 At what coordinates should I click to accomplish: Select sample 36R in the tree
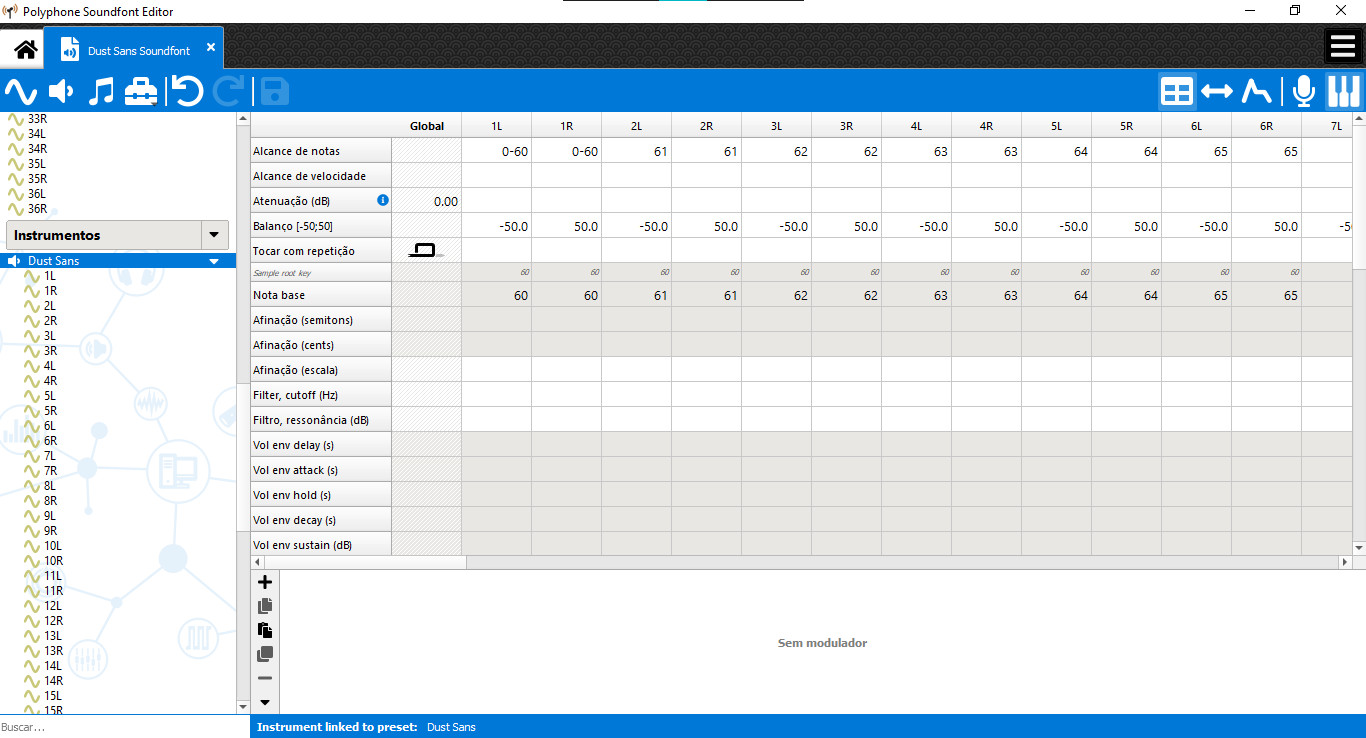click(x=37, y=208)
